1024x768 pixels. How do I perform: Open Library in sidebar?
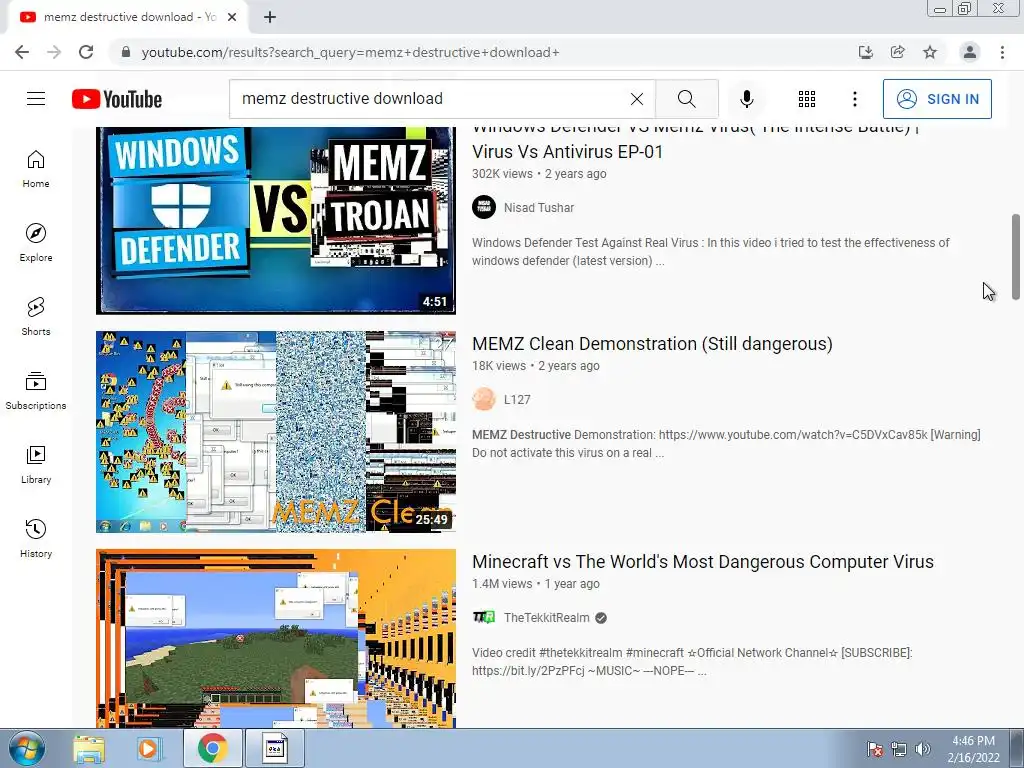pyautogui.click(x=36, y=464)
